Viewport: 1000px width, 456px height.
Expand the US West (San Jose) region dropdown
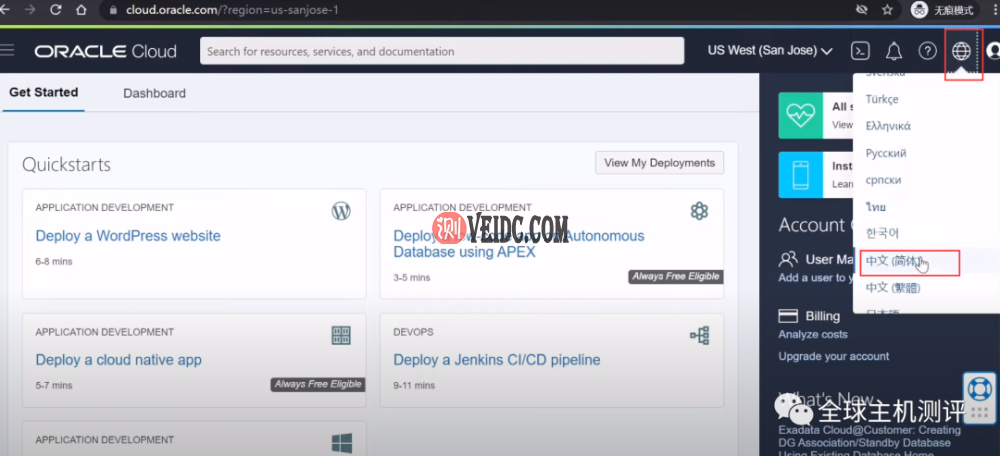(770, 51)
